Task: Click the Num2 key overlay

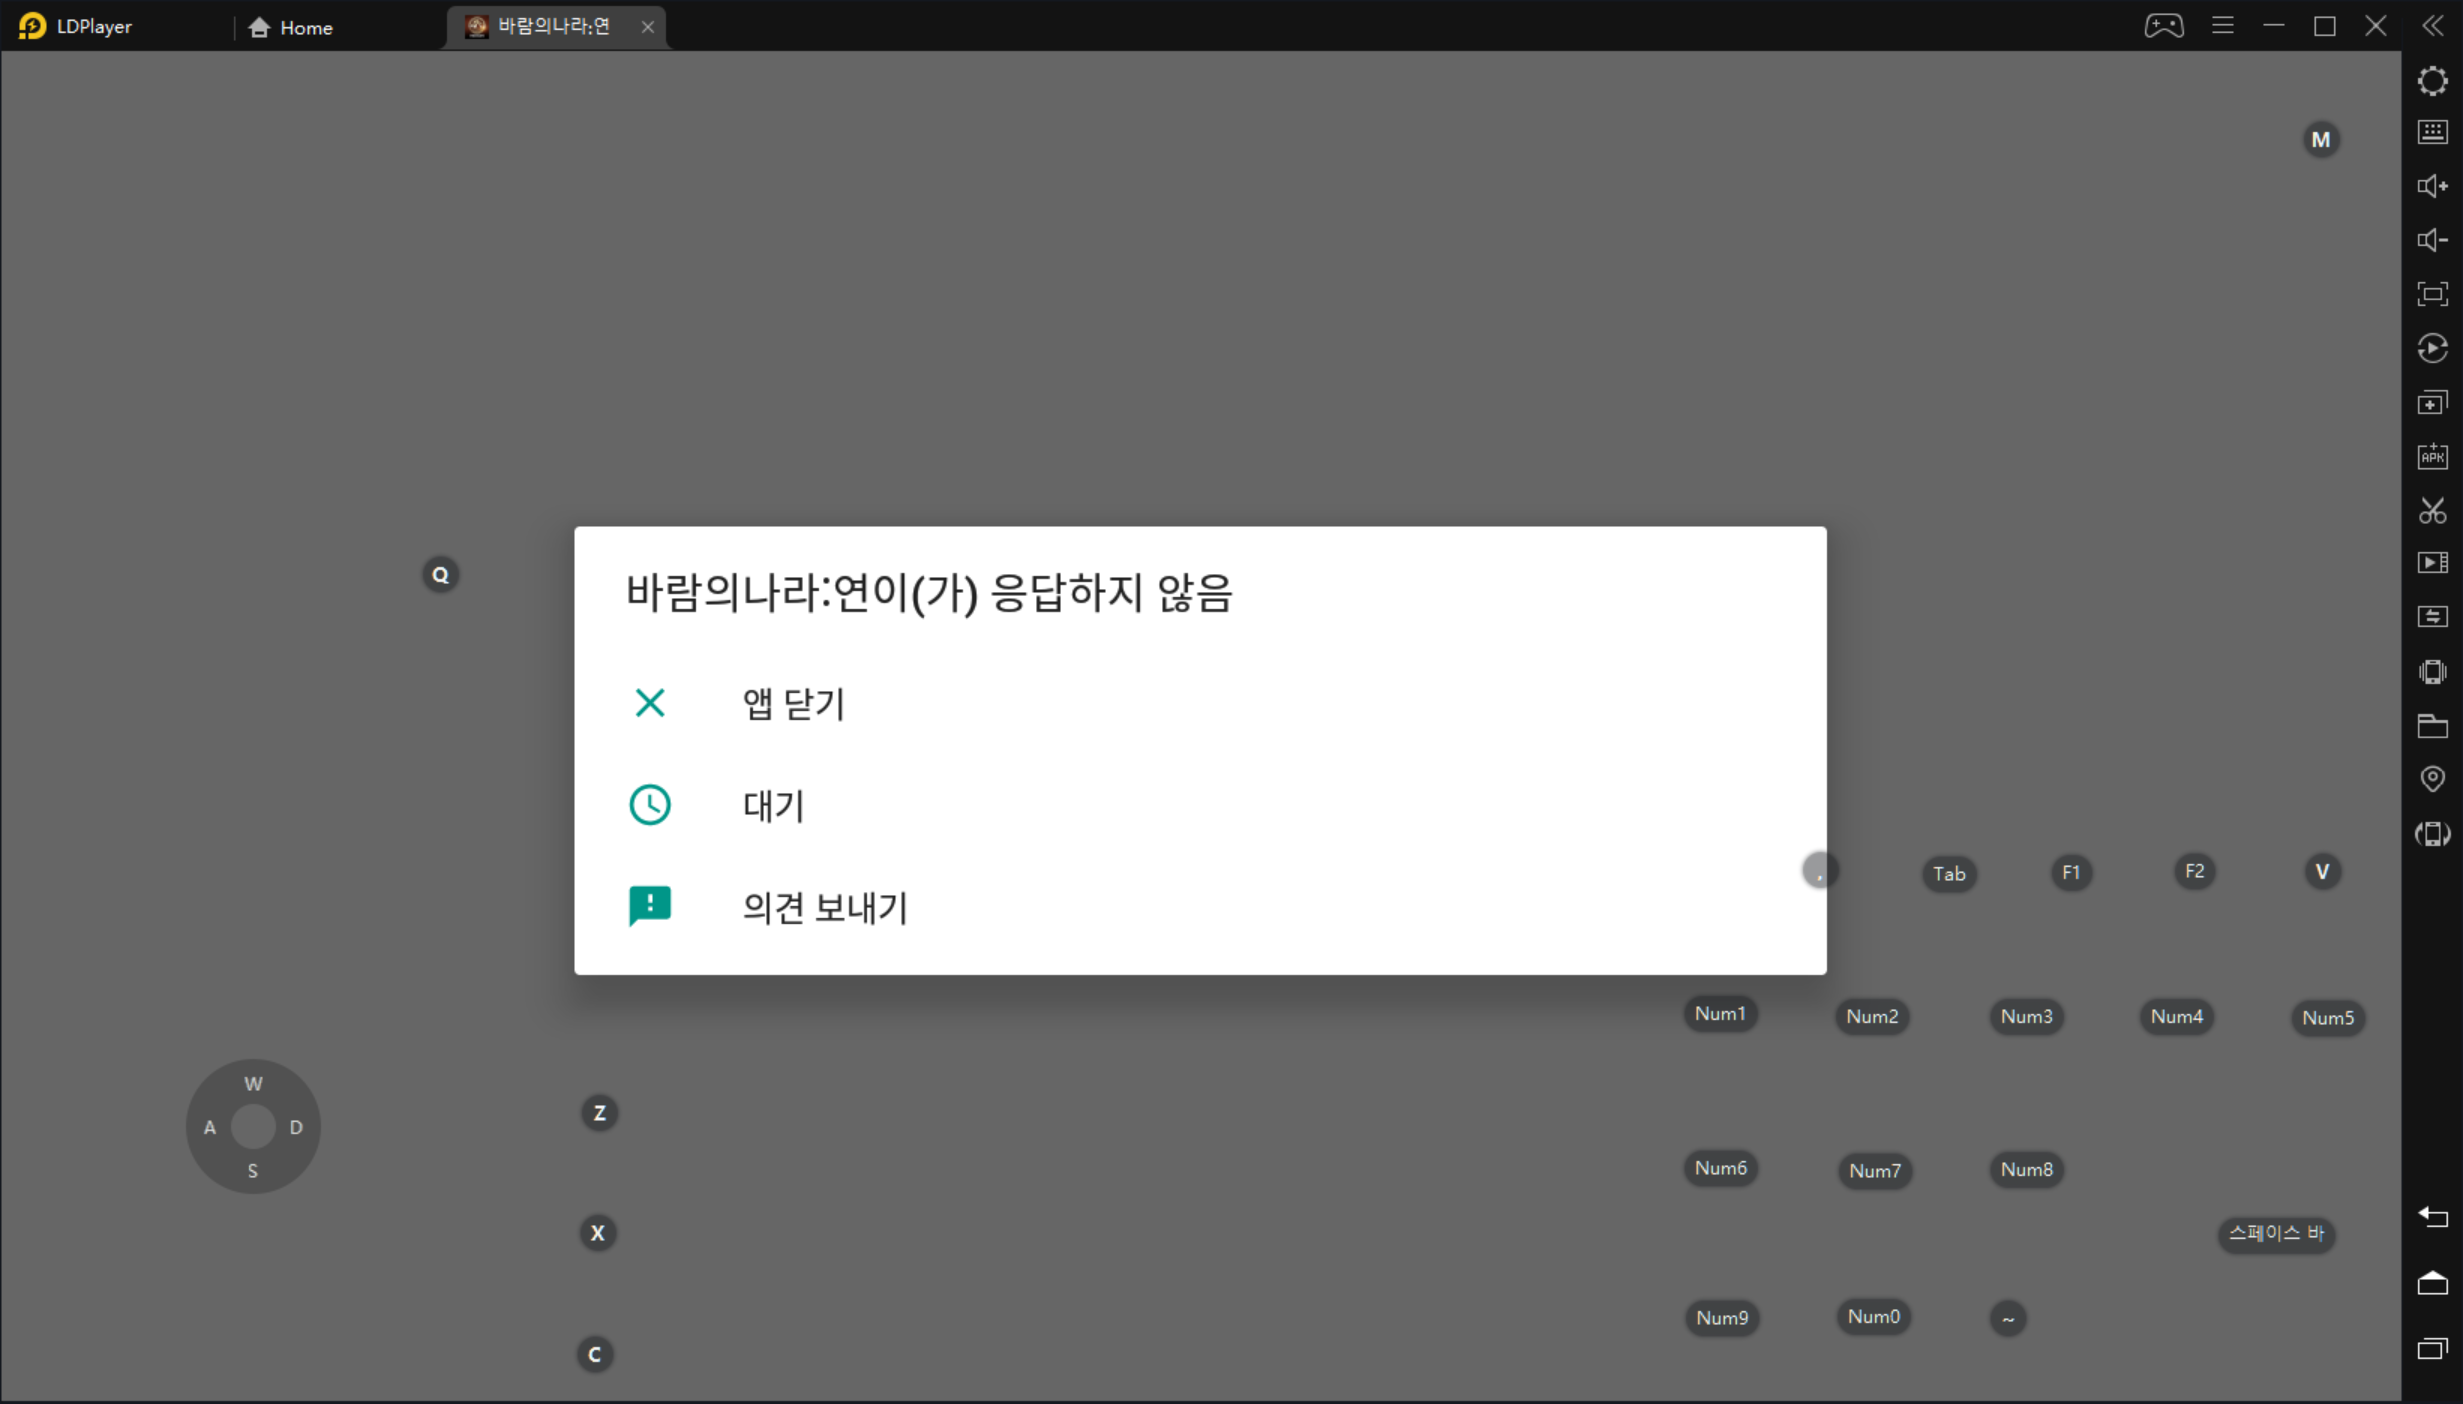Action: point(1872,1017)
